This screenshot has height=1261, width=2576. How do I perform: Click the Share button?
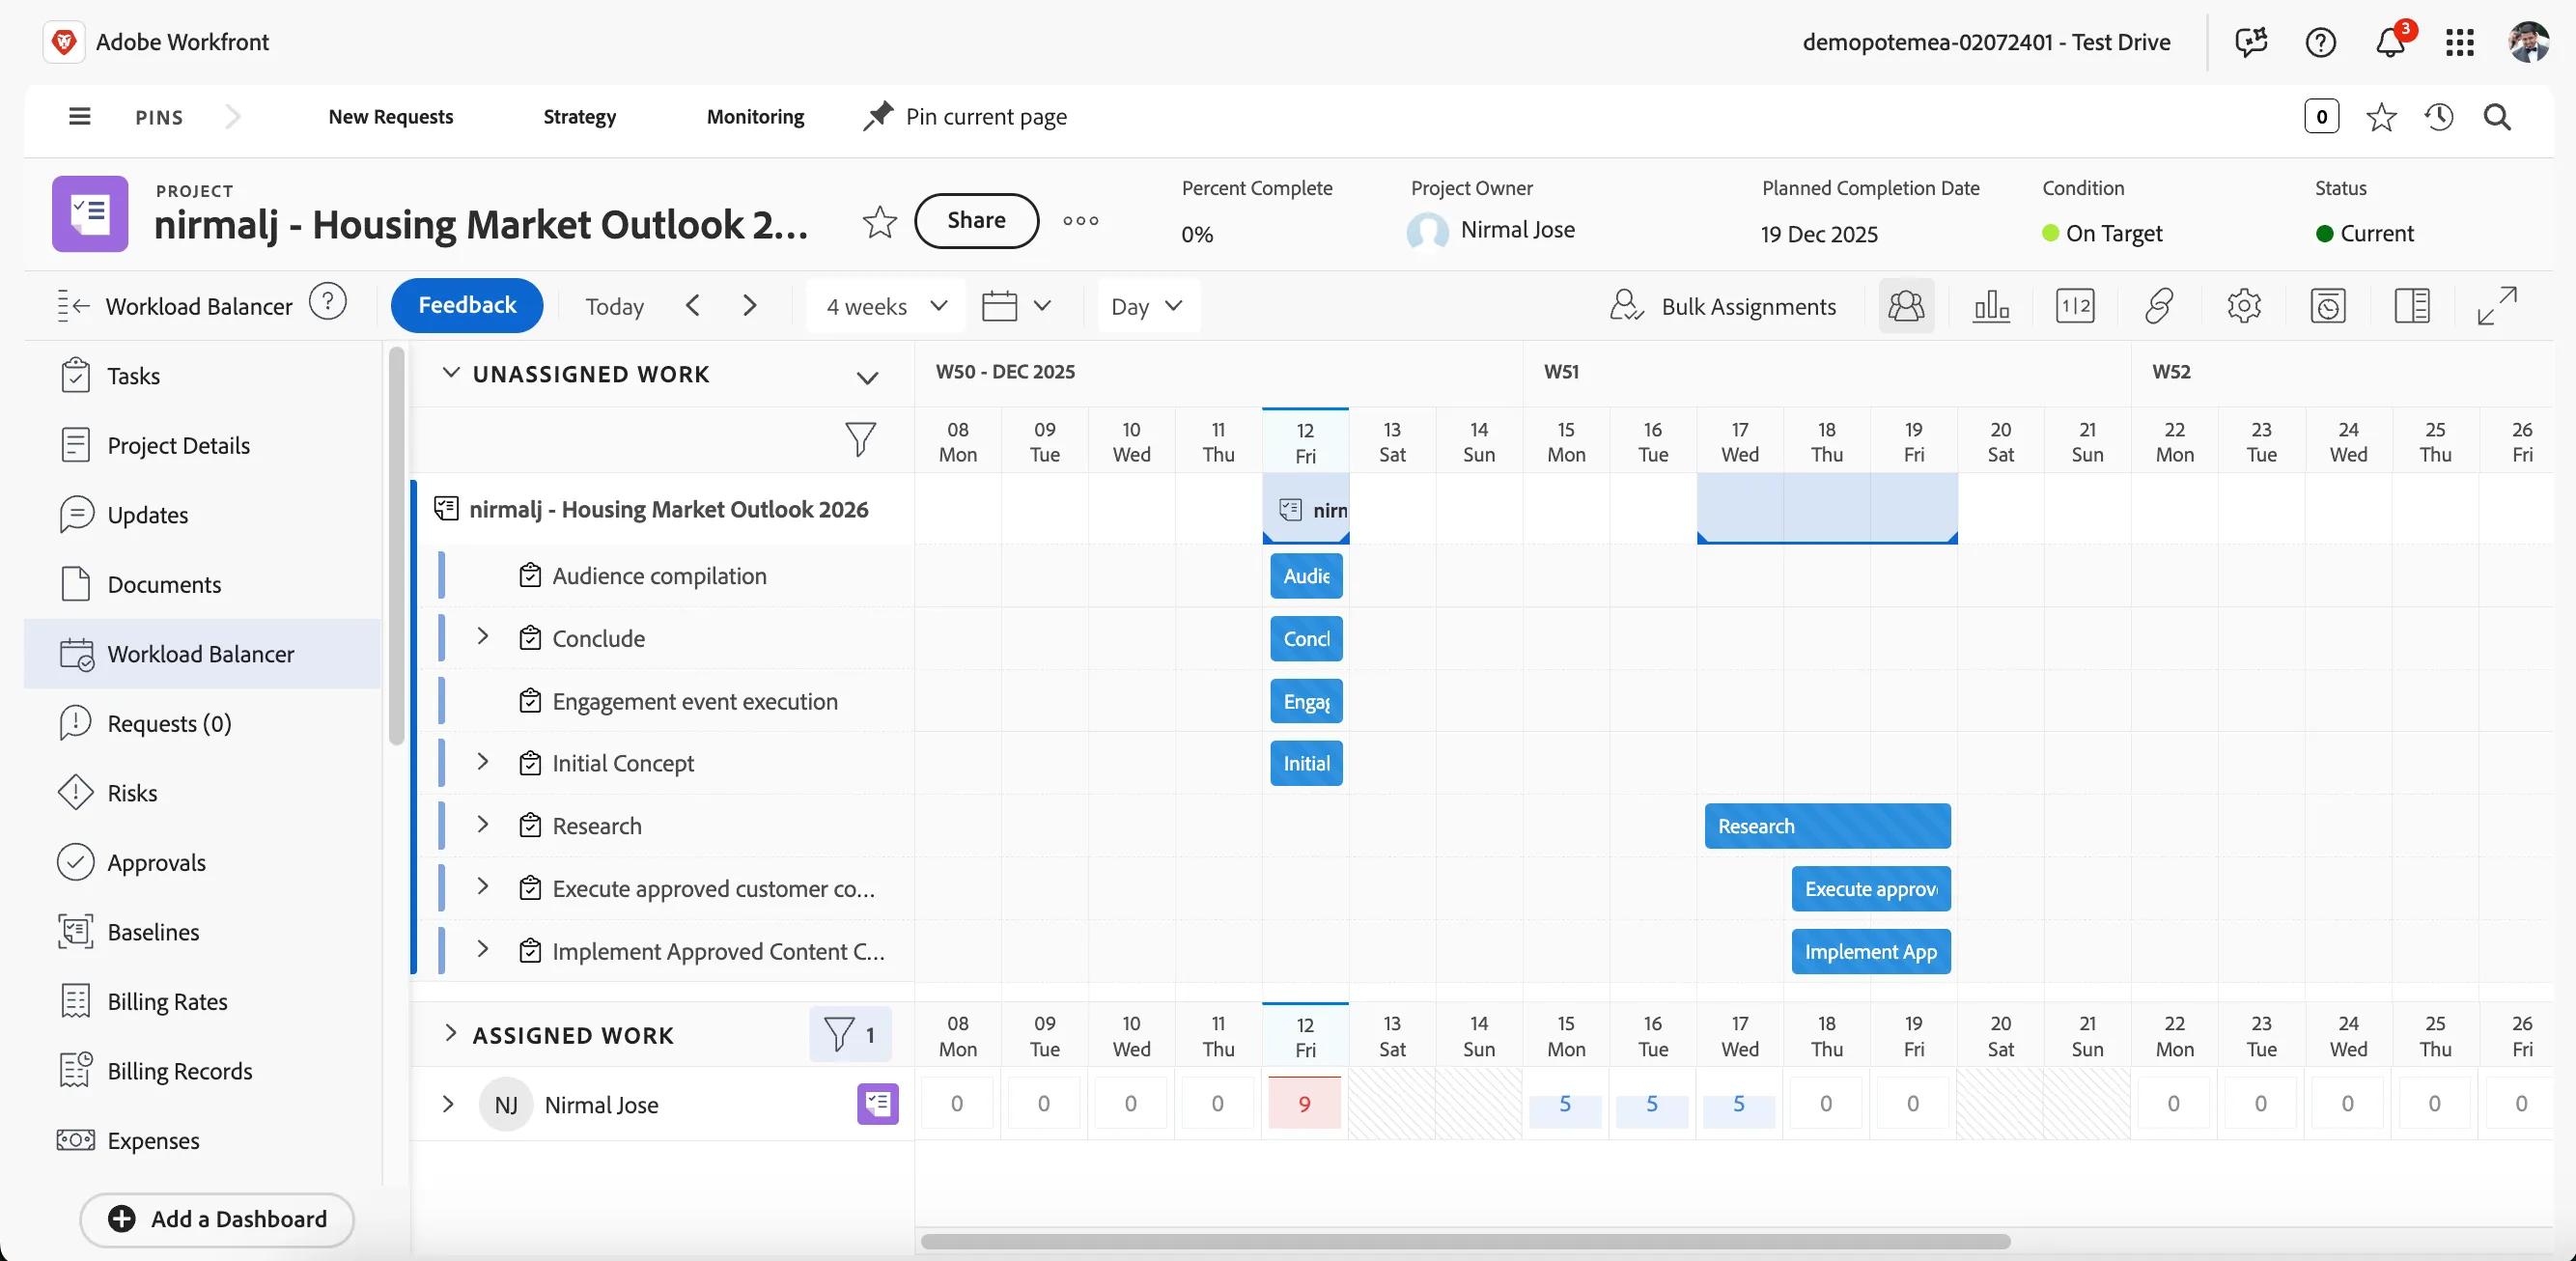click(x=976, y=220)
